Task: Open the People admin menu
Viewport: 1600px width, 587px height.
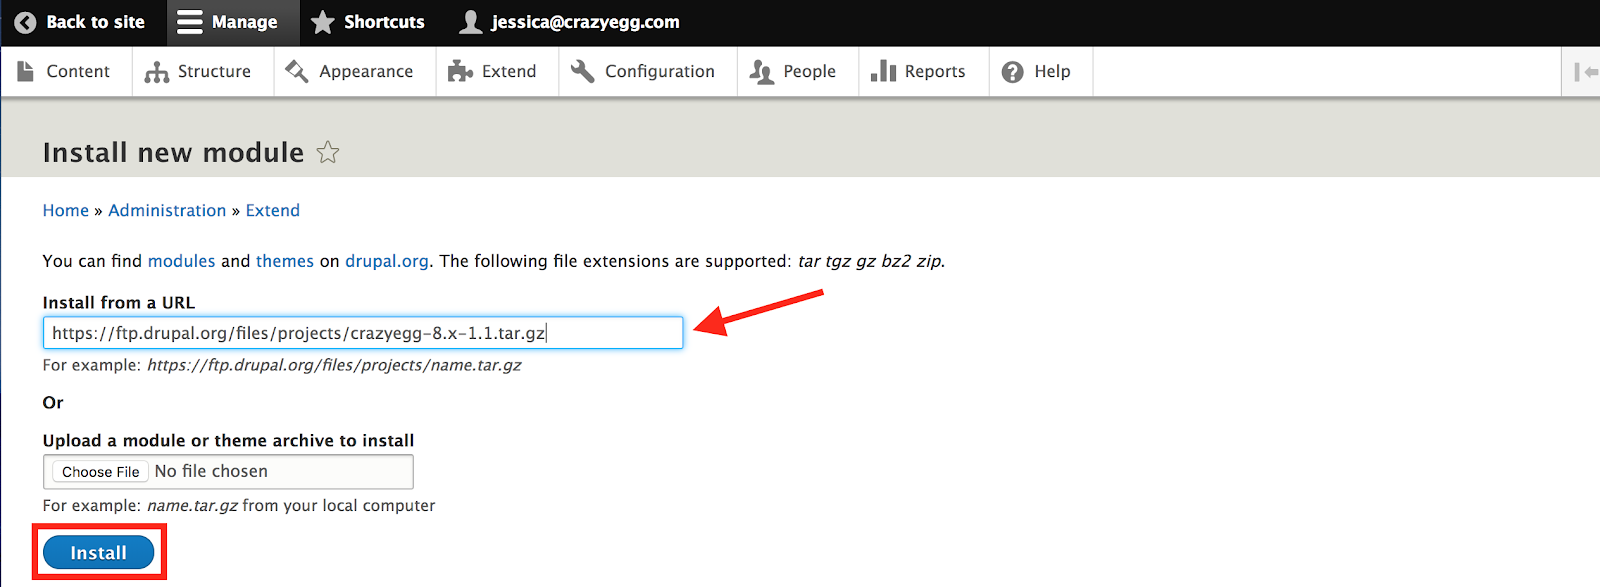Action: pos(798,71)
